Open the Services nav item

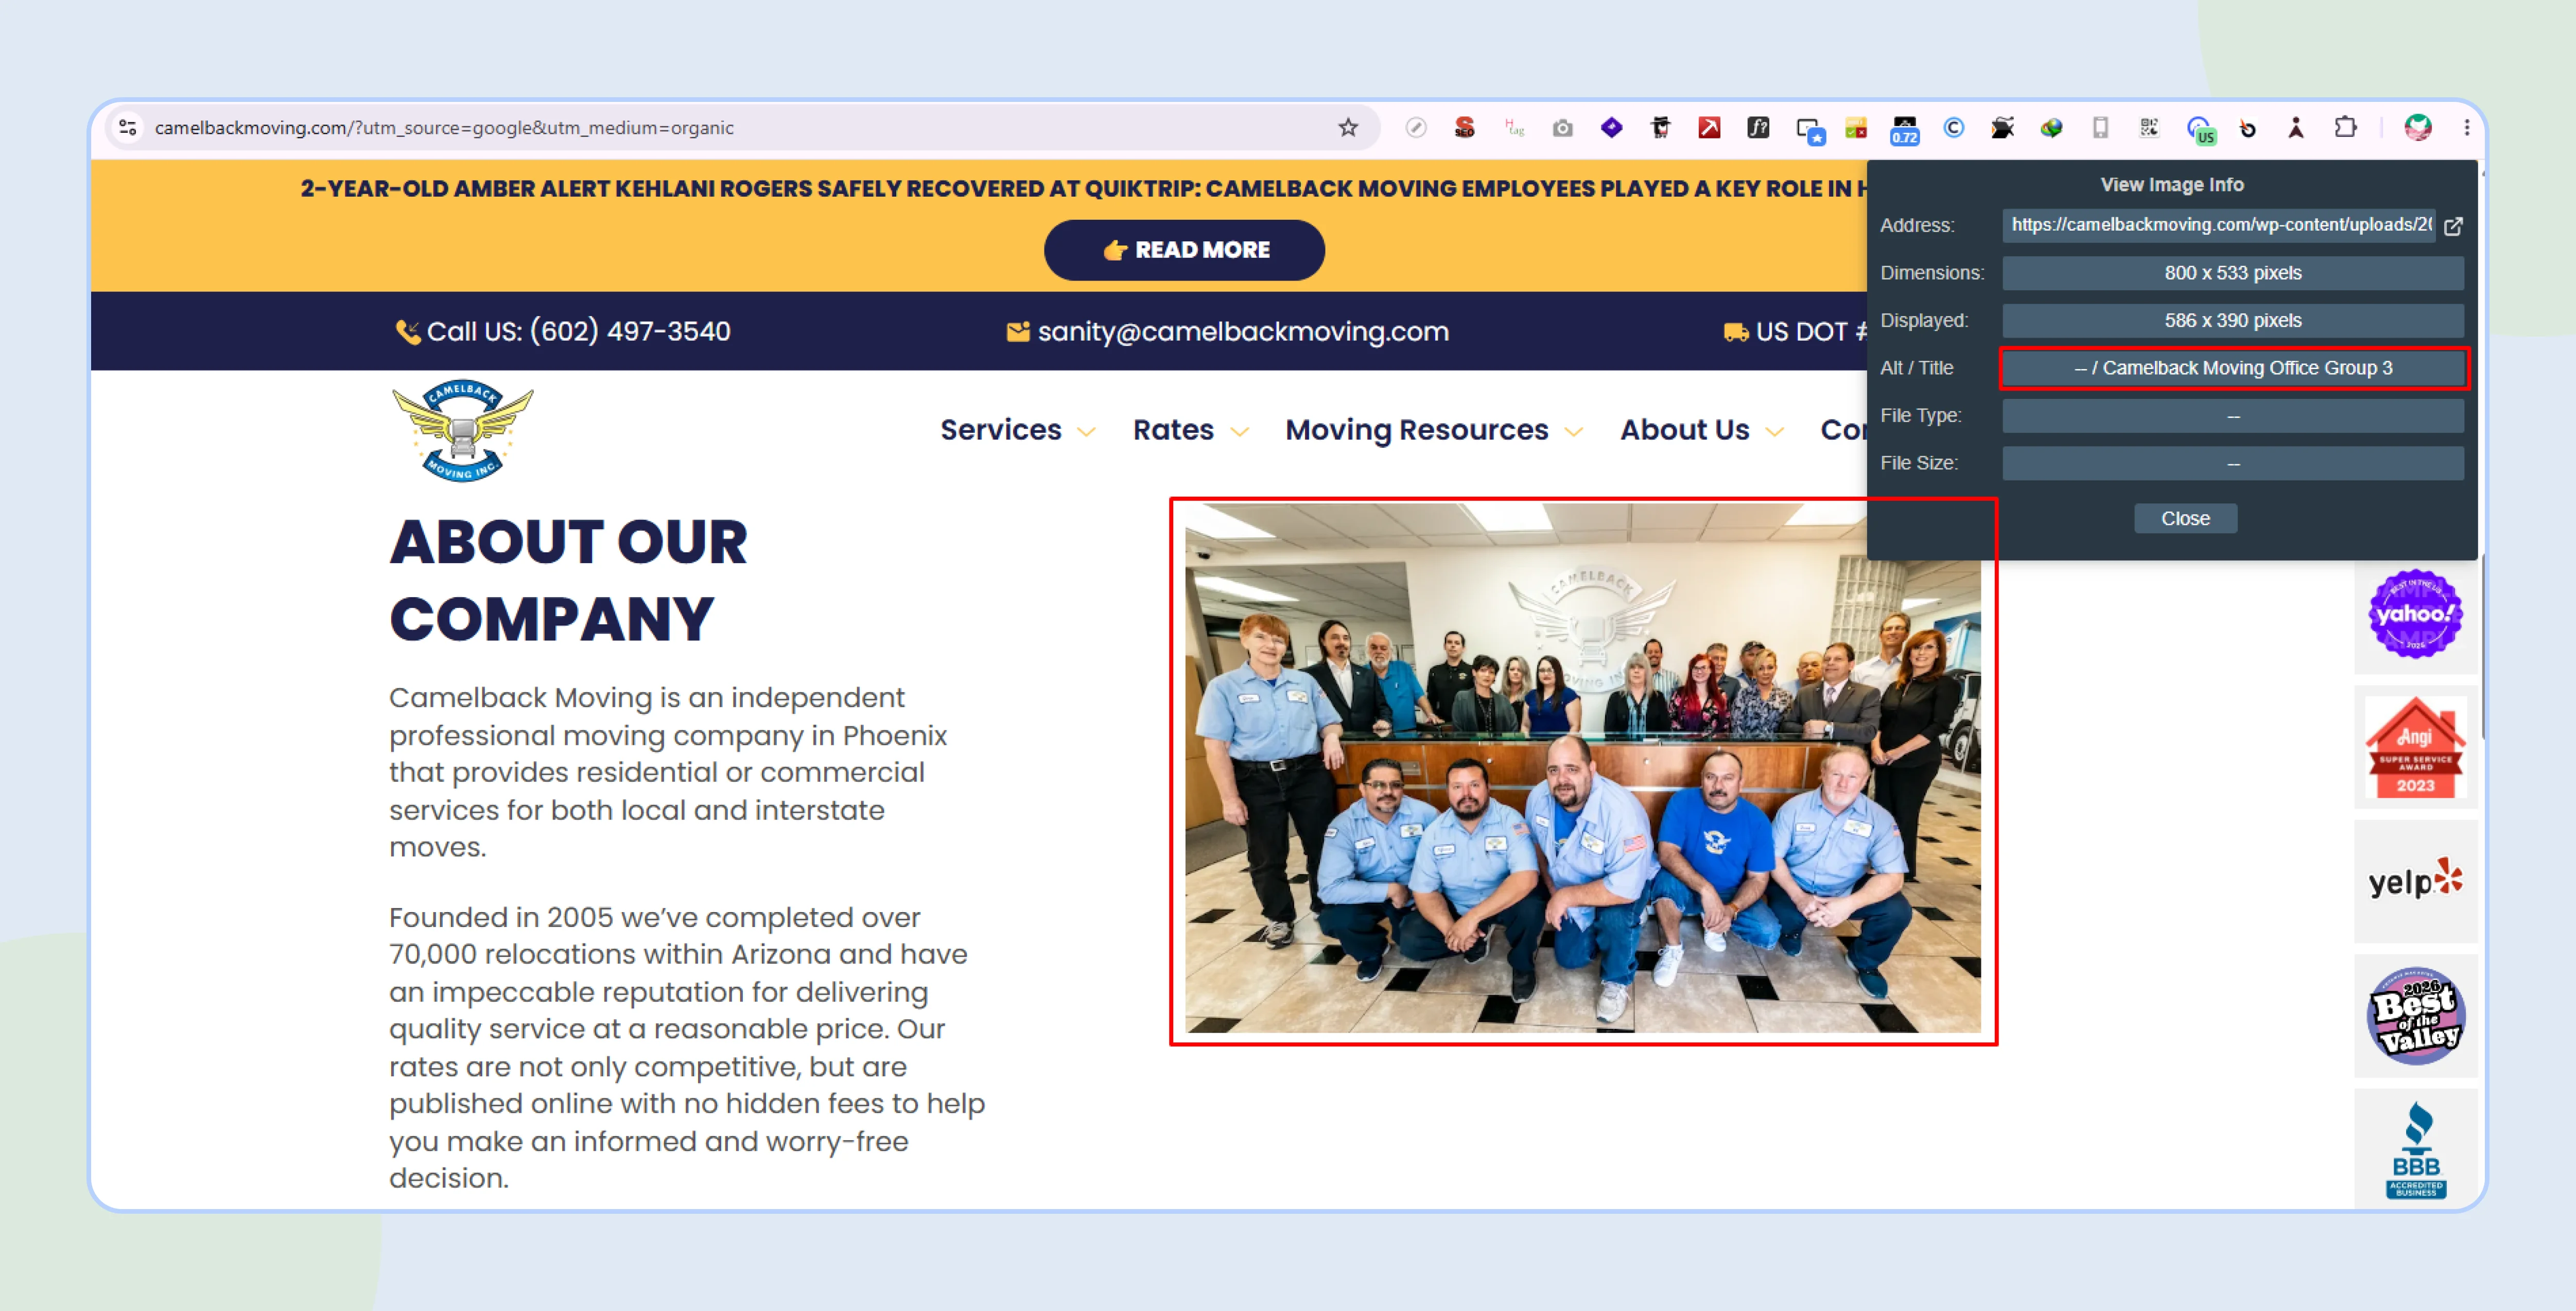coord(1000,430)
